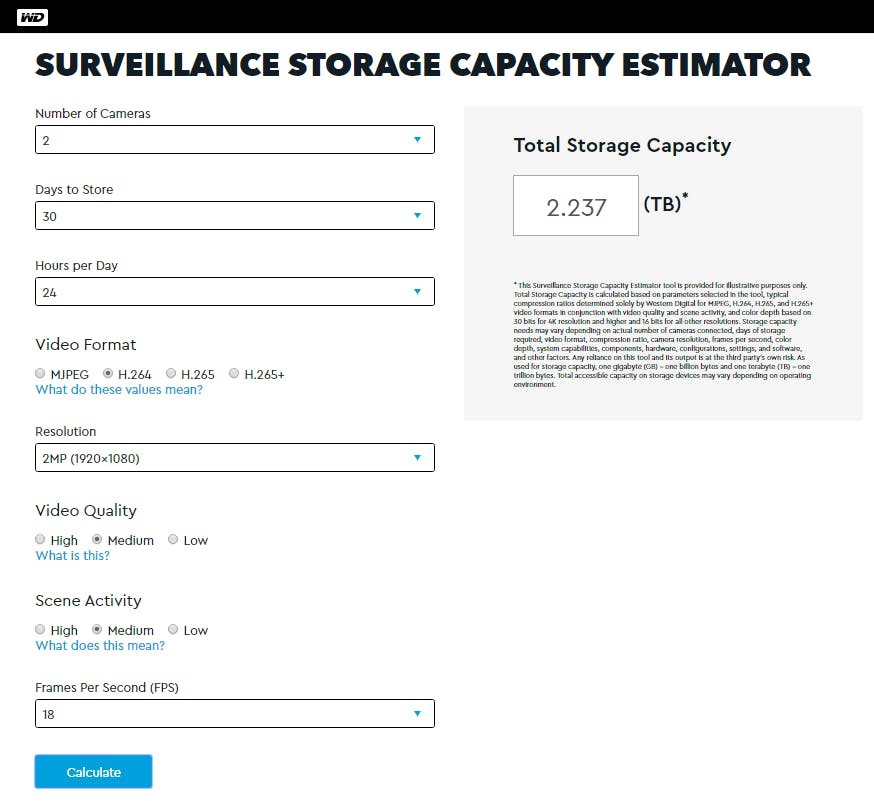Expand the Days to Store dropdown

tap(235, 216)
